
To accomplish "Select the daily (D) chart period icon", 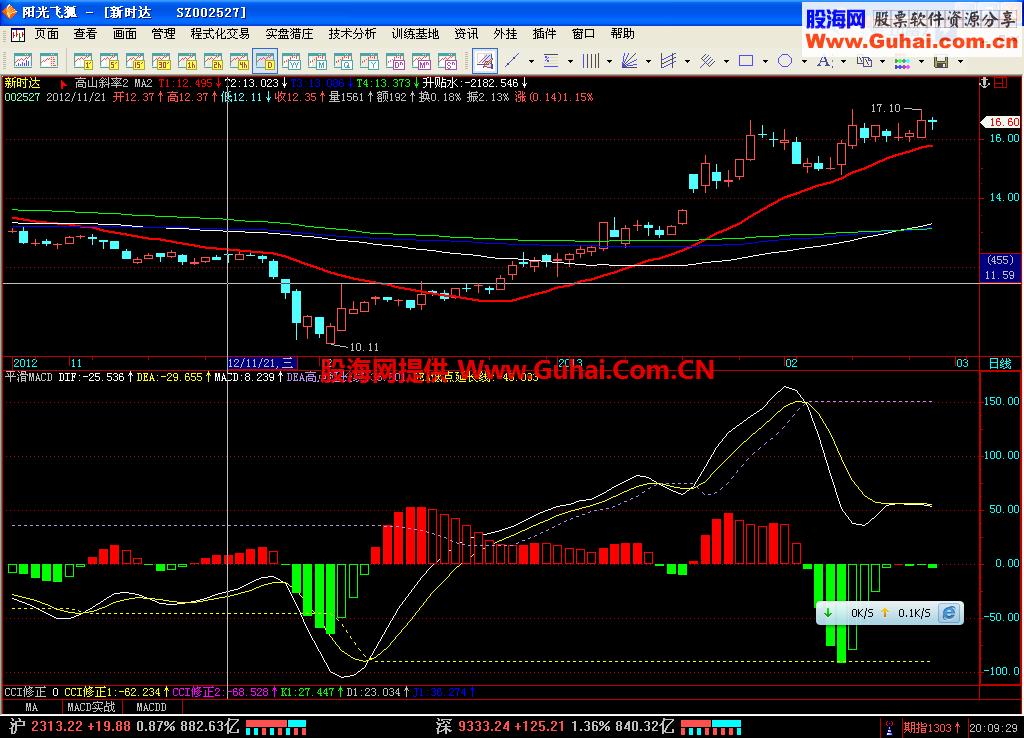I will (x=265, y=62).
